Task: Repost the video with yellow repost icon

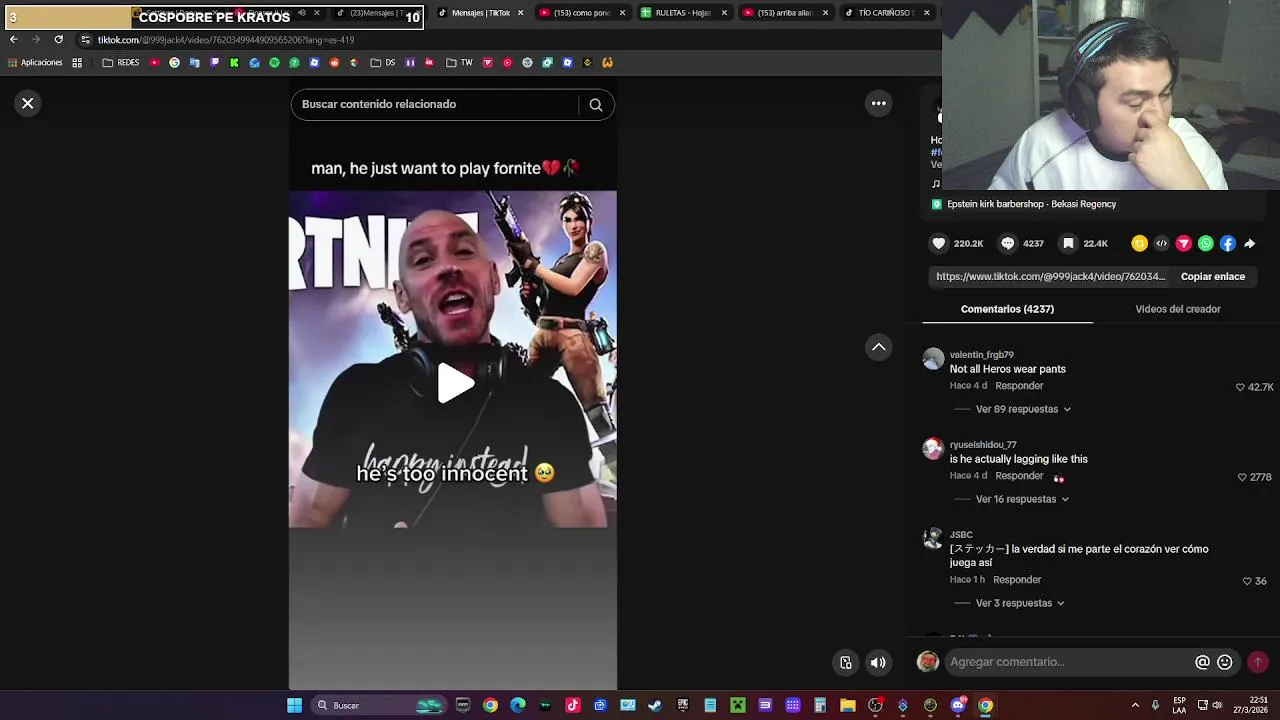Action: 1139,243
